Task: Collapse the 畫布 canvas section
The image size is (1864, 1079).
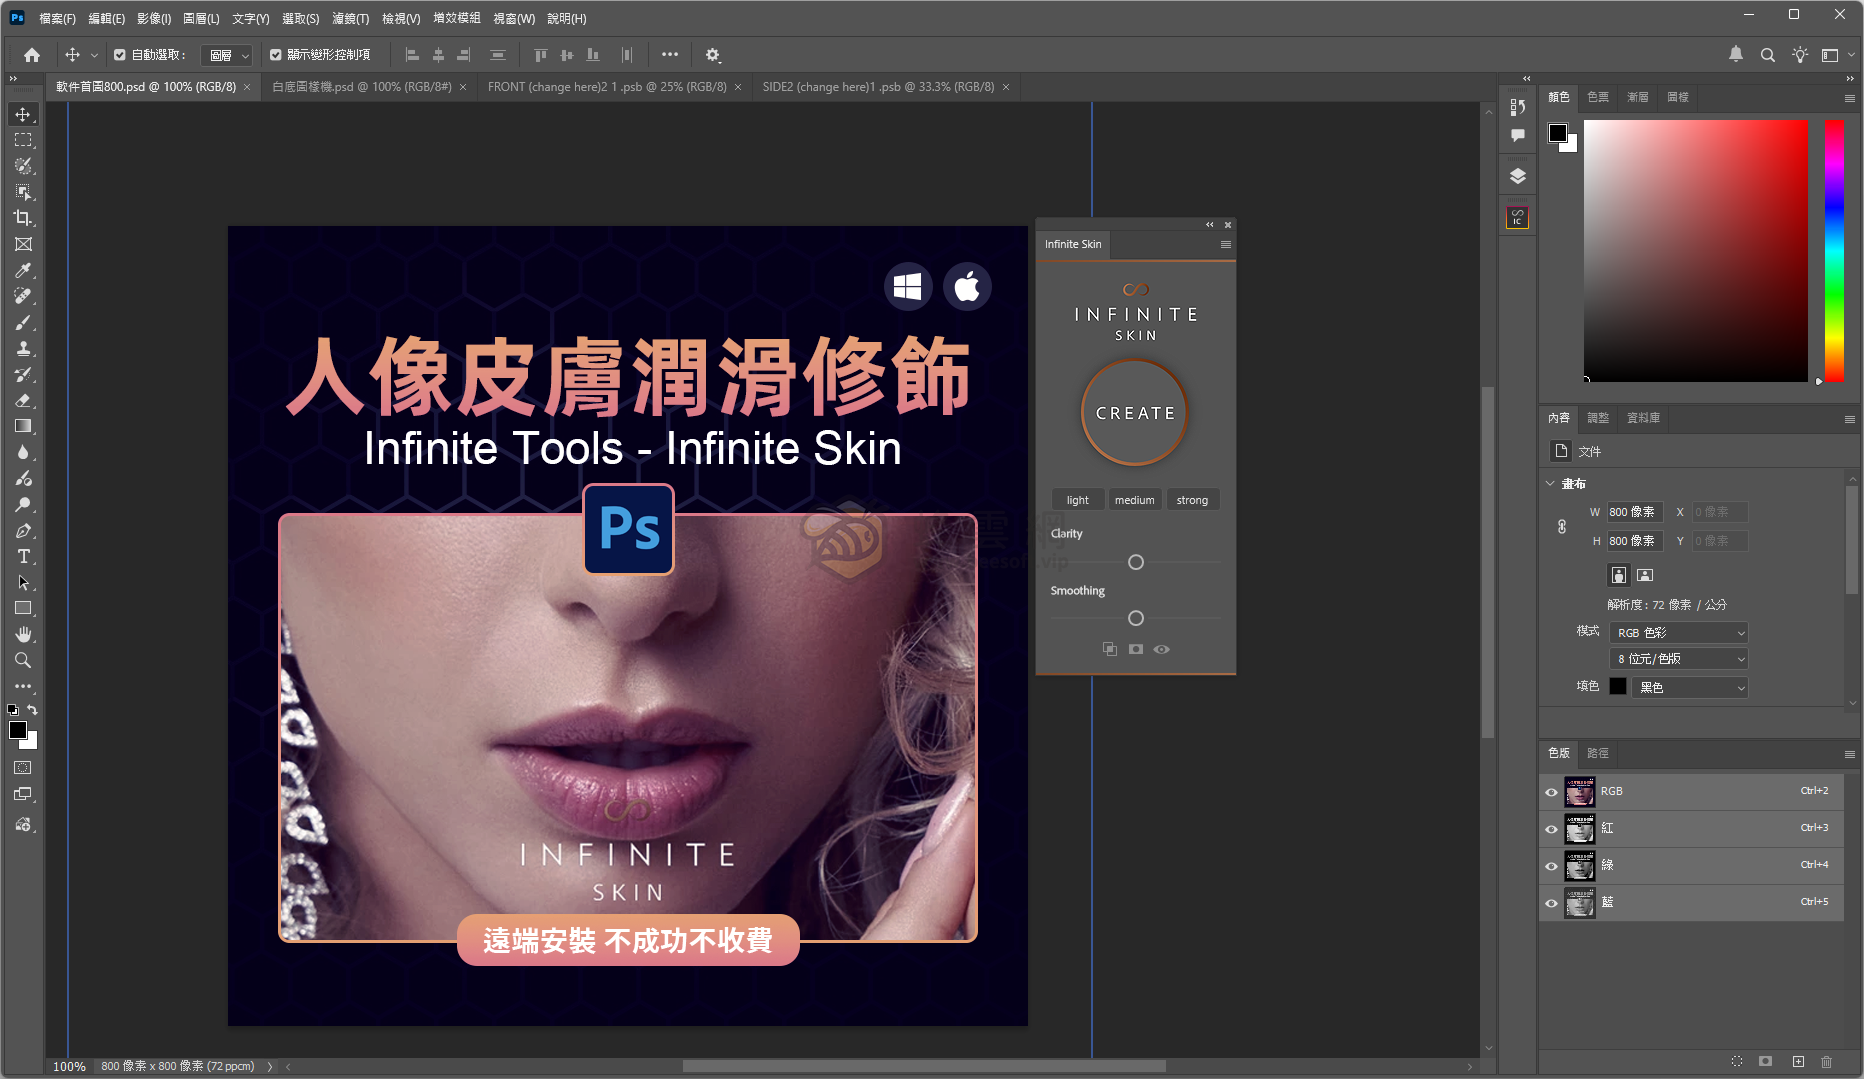Action: pyautogui.click(x=1551, y=483)
